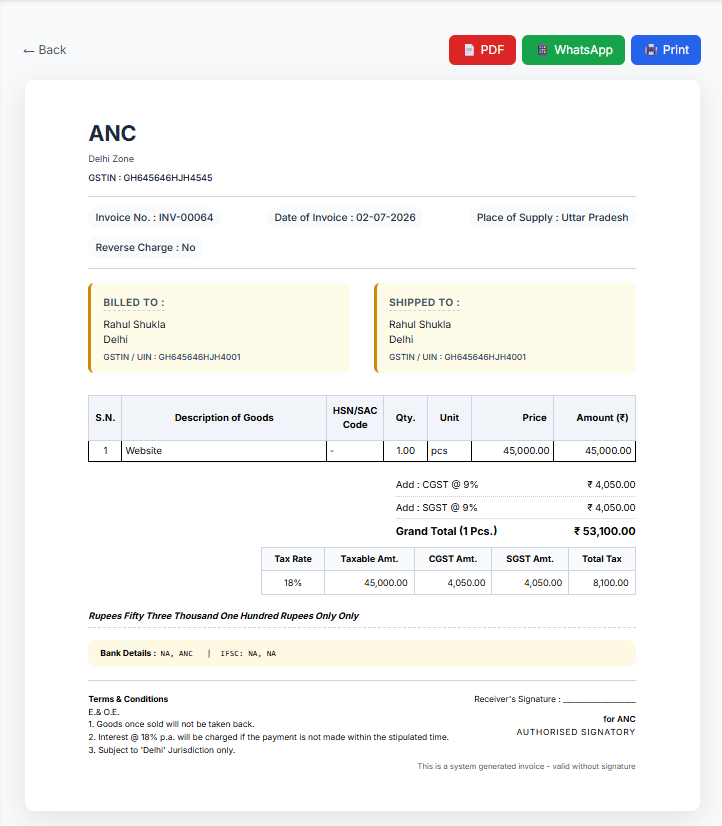Click the SGST Amt. column header
Image resolution: width=722 pixels, height=826 pixels.
530,559
